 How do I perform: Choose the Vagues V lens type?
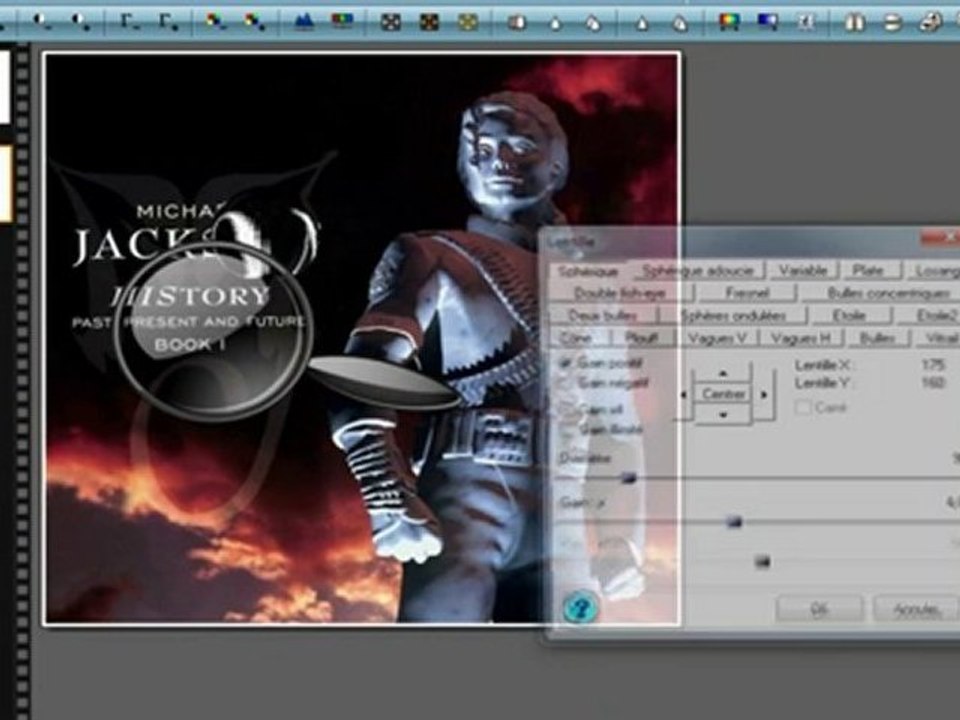coord(717,338)
